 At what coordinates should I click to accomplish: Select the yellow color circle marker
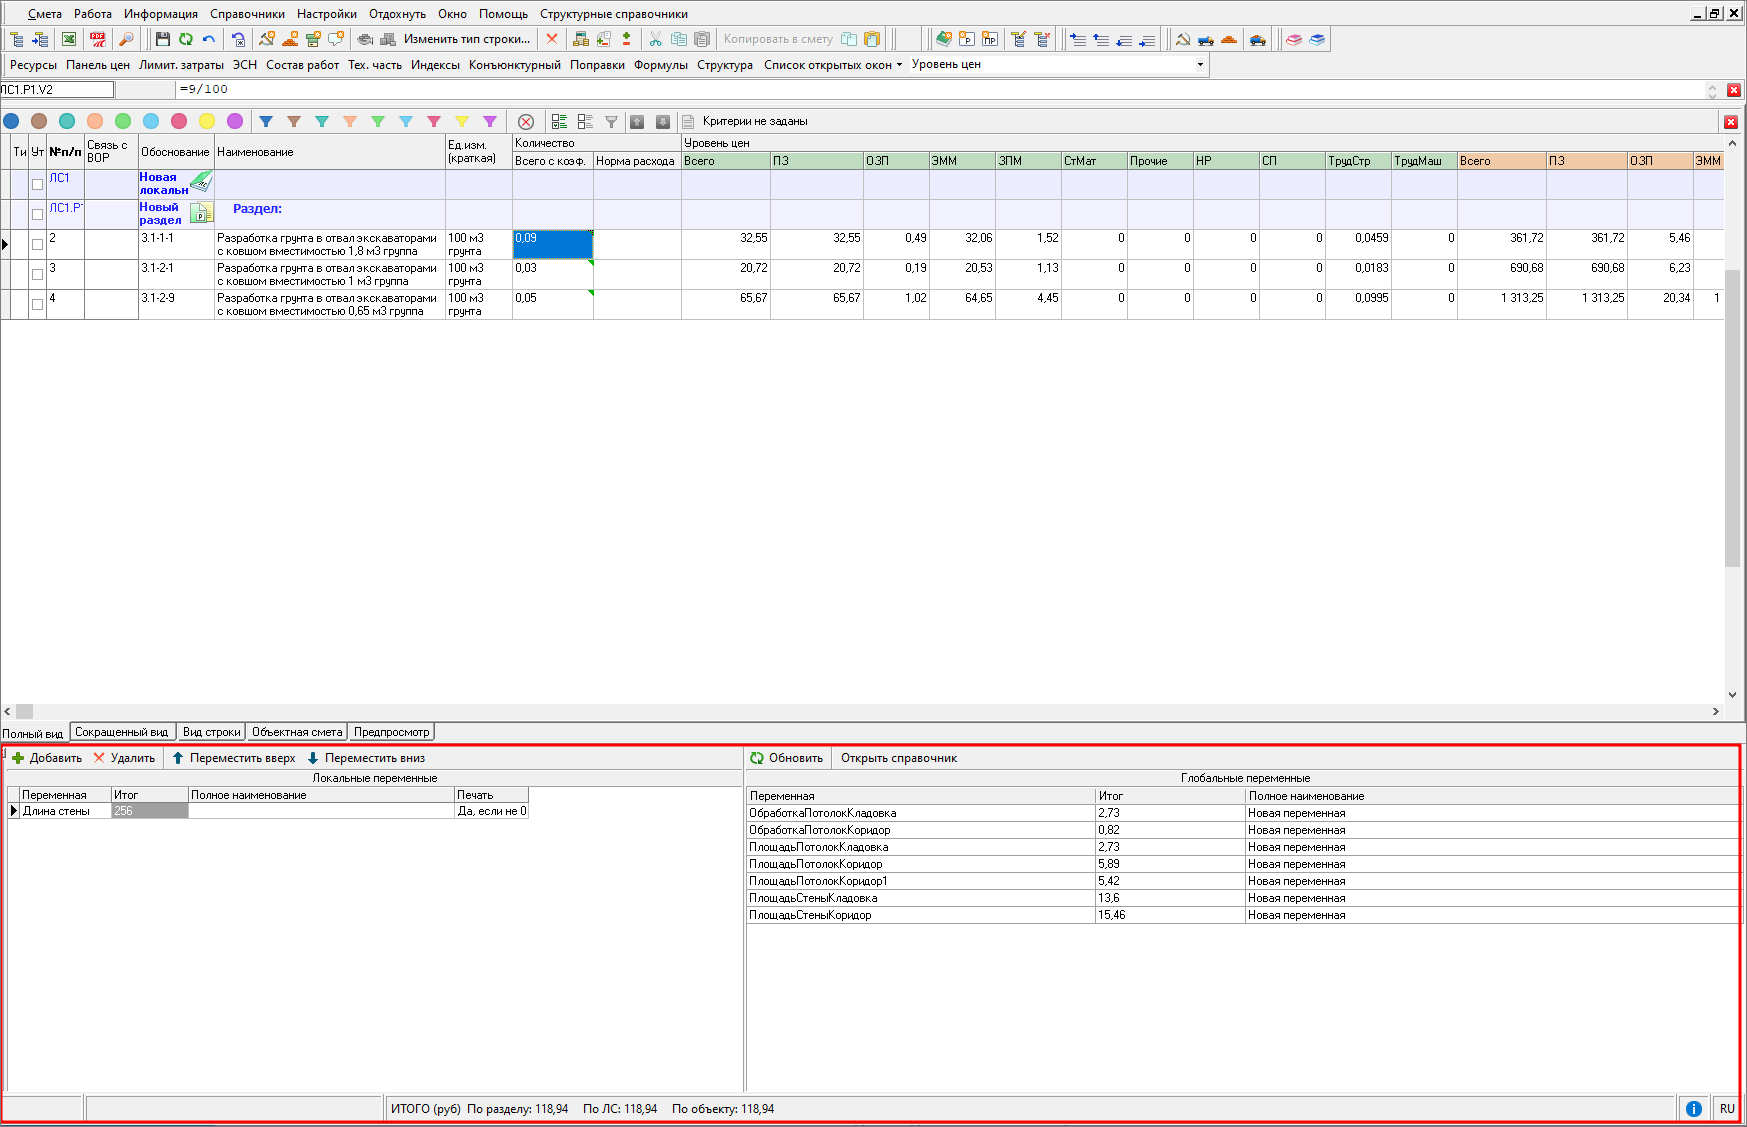207,121
